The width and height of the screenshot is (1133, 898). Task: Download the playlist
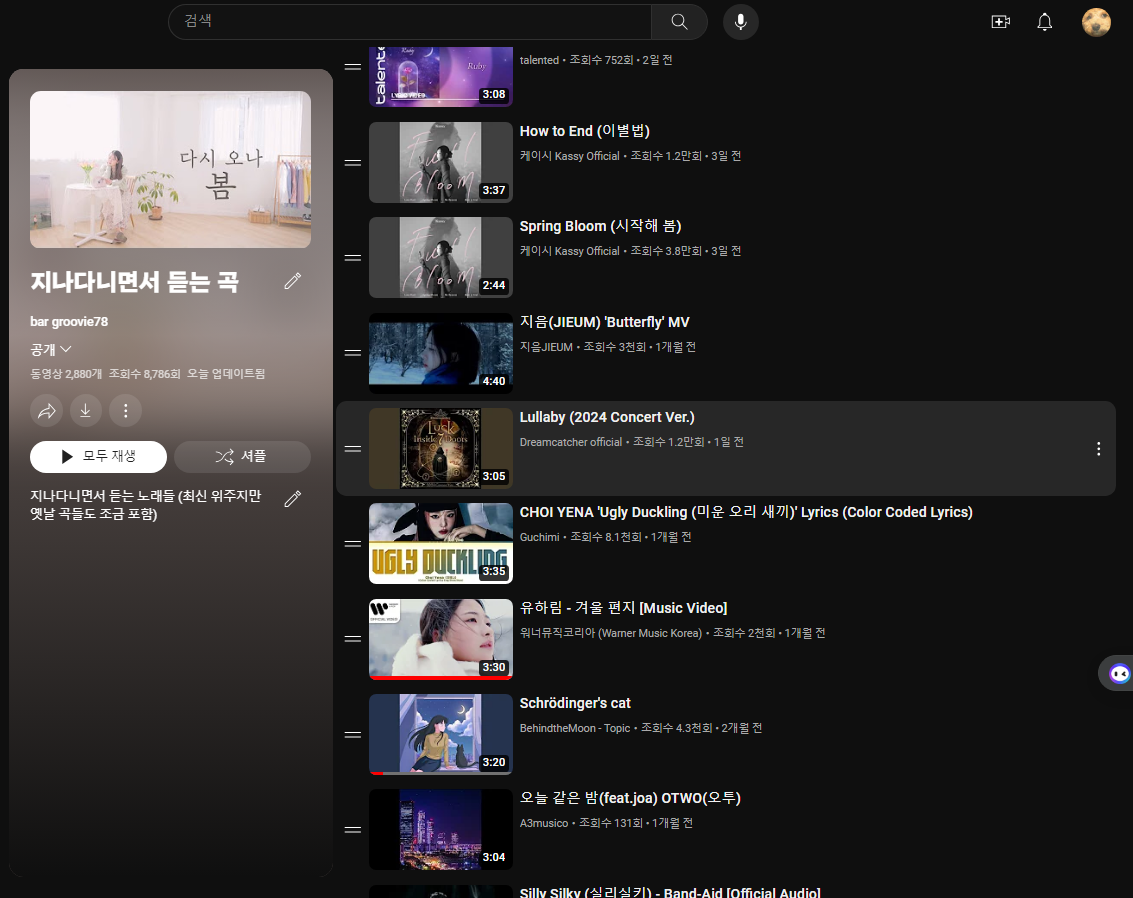point(85,411)
